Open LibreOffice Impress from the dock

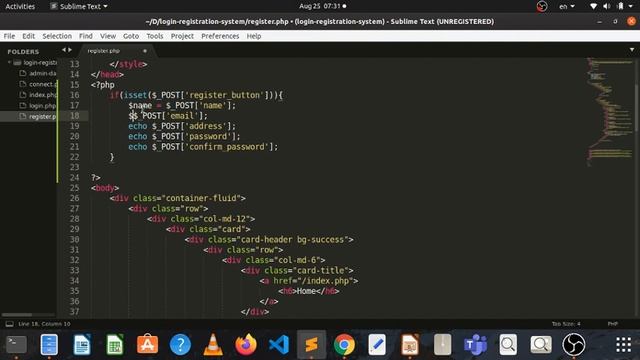point(410,344)
